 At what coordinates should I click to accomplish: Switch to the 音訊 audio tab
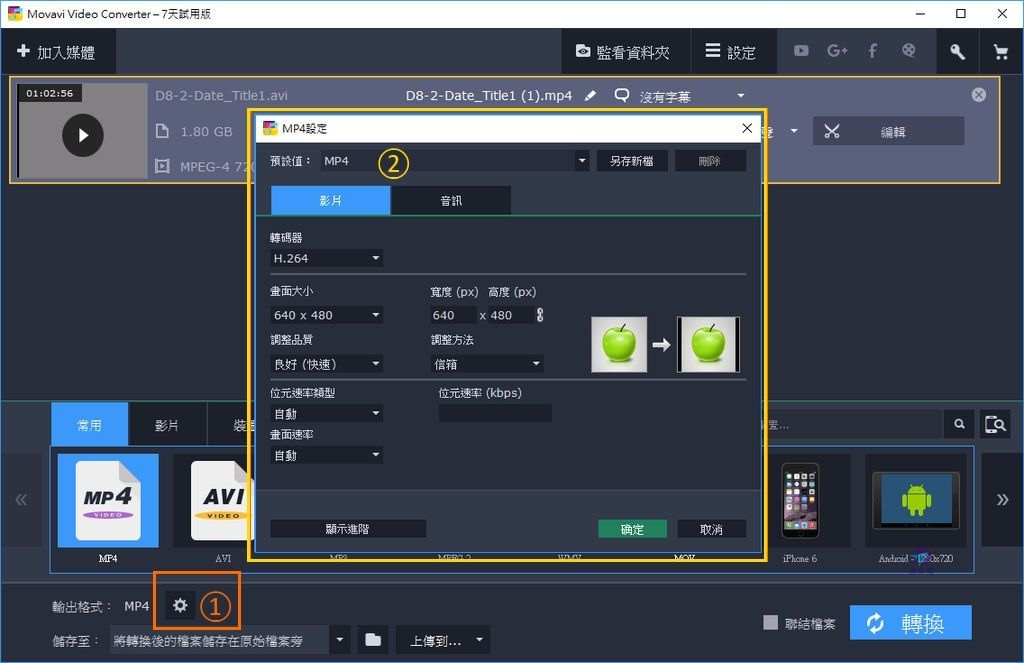tap(451, 201)
